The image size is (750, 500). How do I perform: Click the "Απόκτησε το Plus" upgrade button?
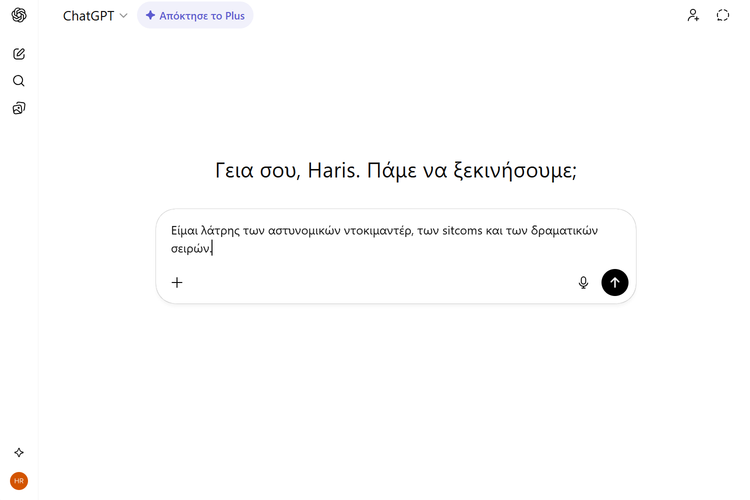195,16
